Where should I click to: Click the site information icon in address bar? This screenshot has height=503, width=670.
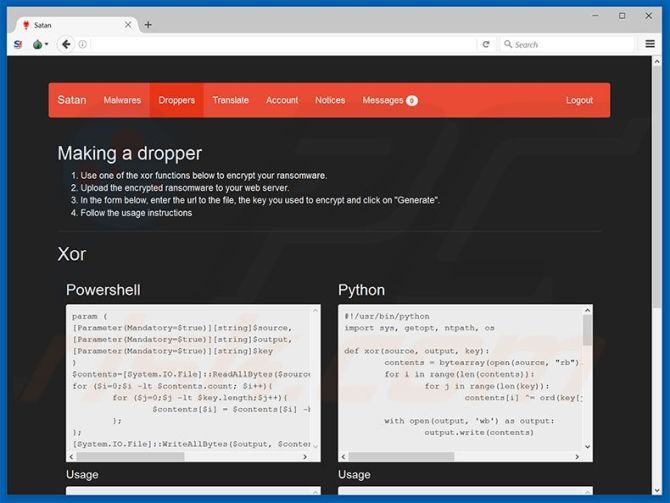tap(82, 44)
